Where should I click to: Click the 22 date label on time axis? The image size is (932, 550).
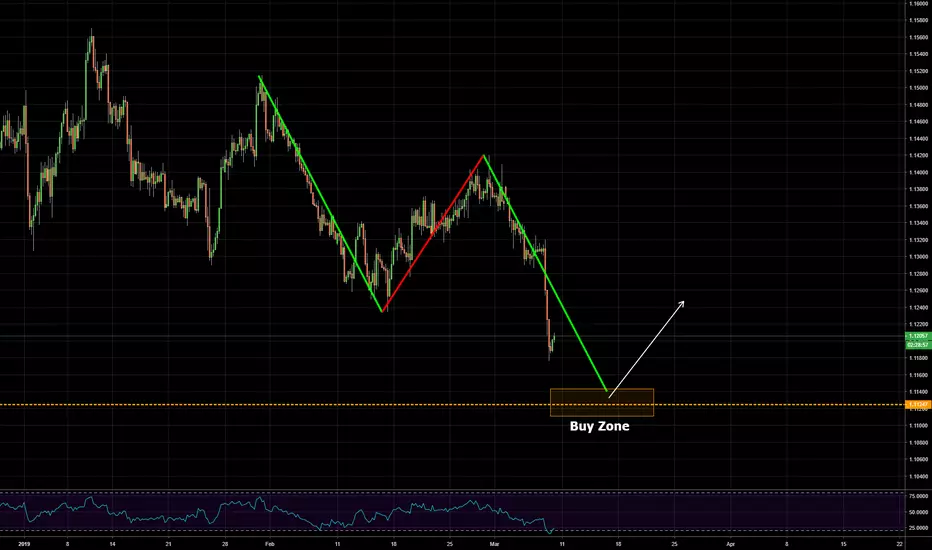900,543
